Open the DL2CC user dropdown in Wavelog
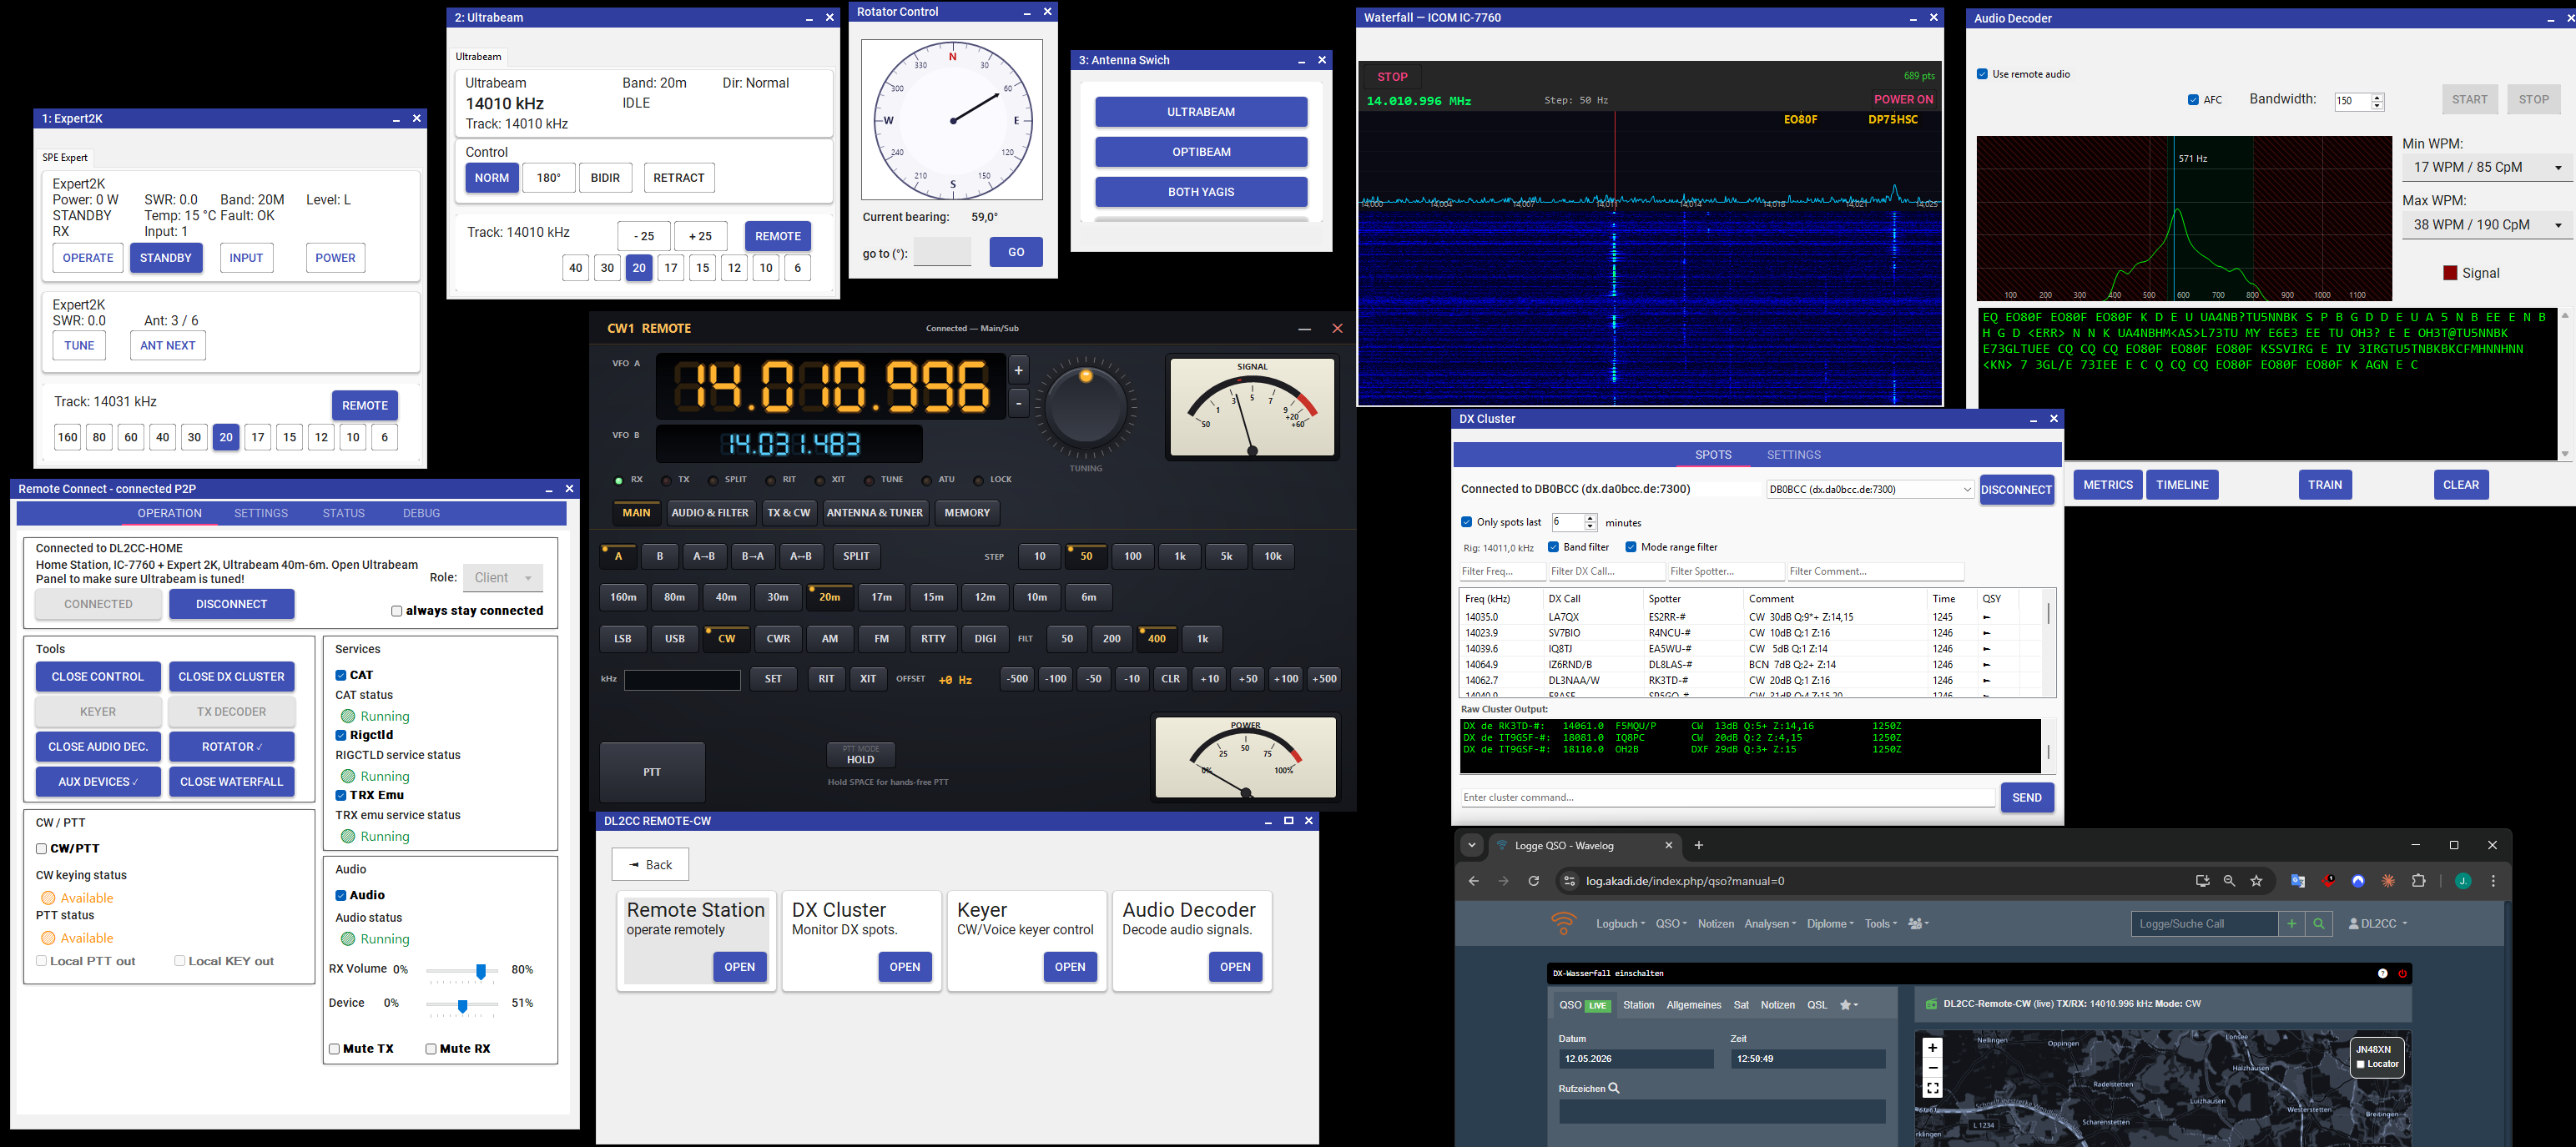Image resolution: width=2576 pixels, height=1147 pixels. 2378,924
